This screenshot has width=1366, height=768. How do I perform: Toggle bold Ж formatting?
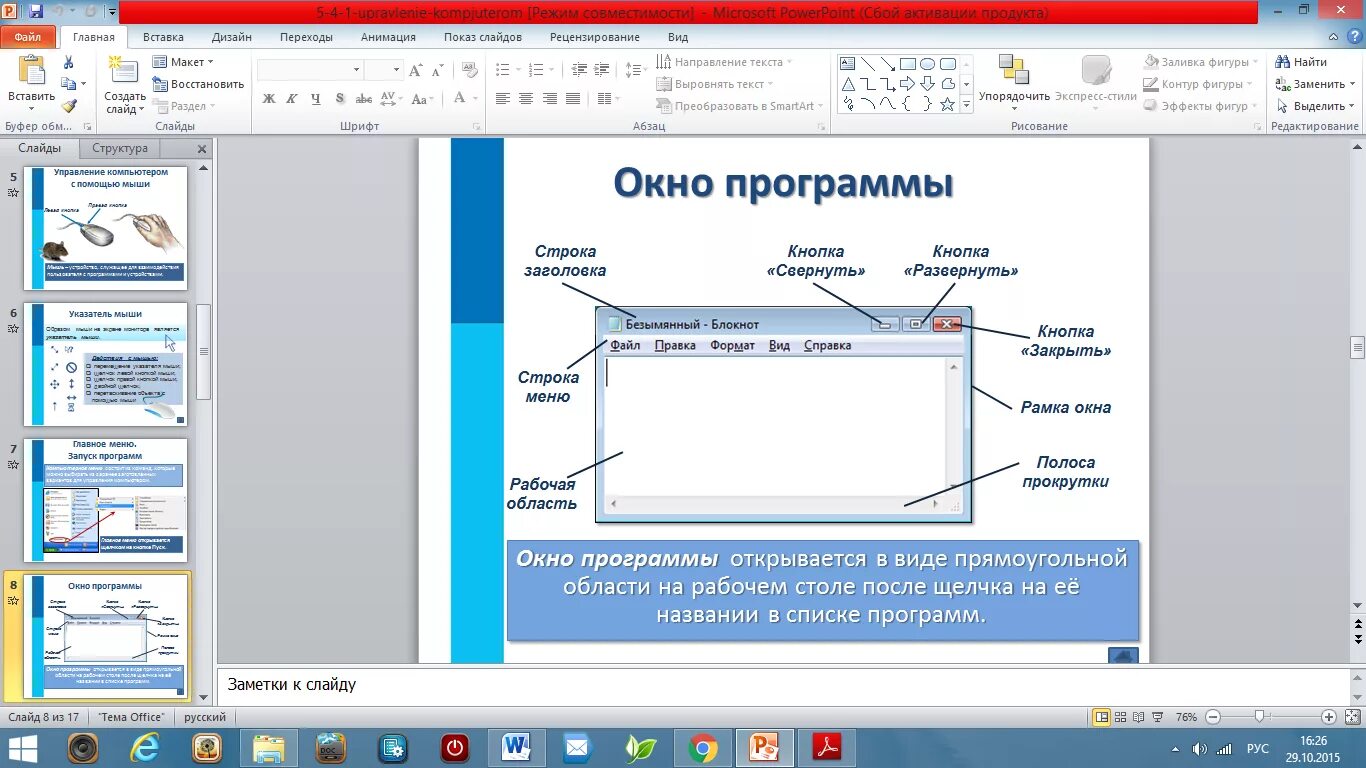coord(268,98)
